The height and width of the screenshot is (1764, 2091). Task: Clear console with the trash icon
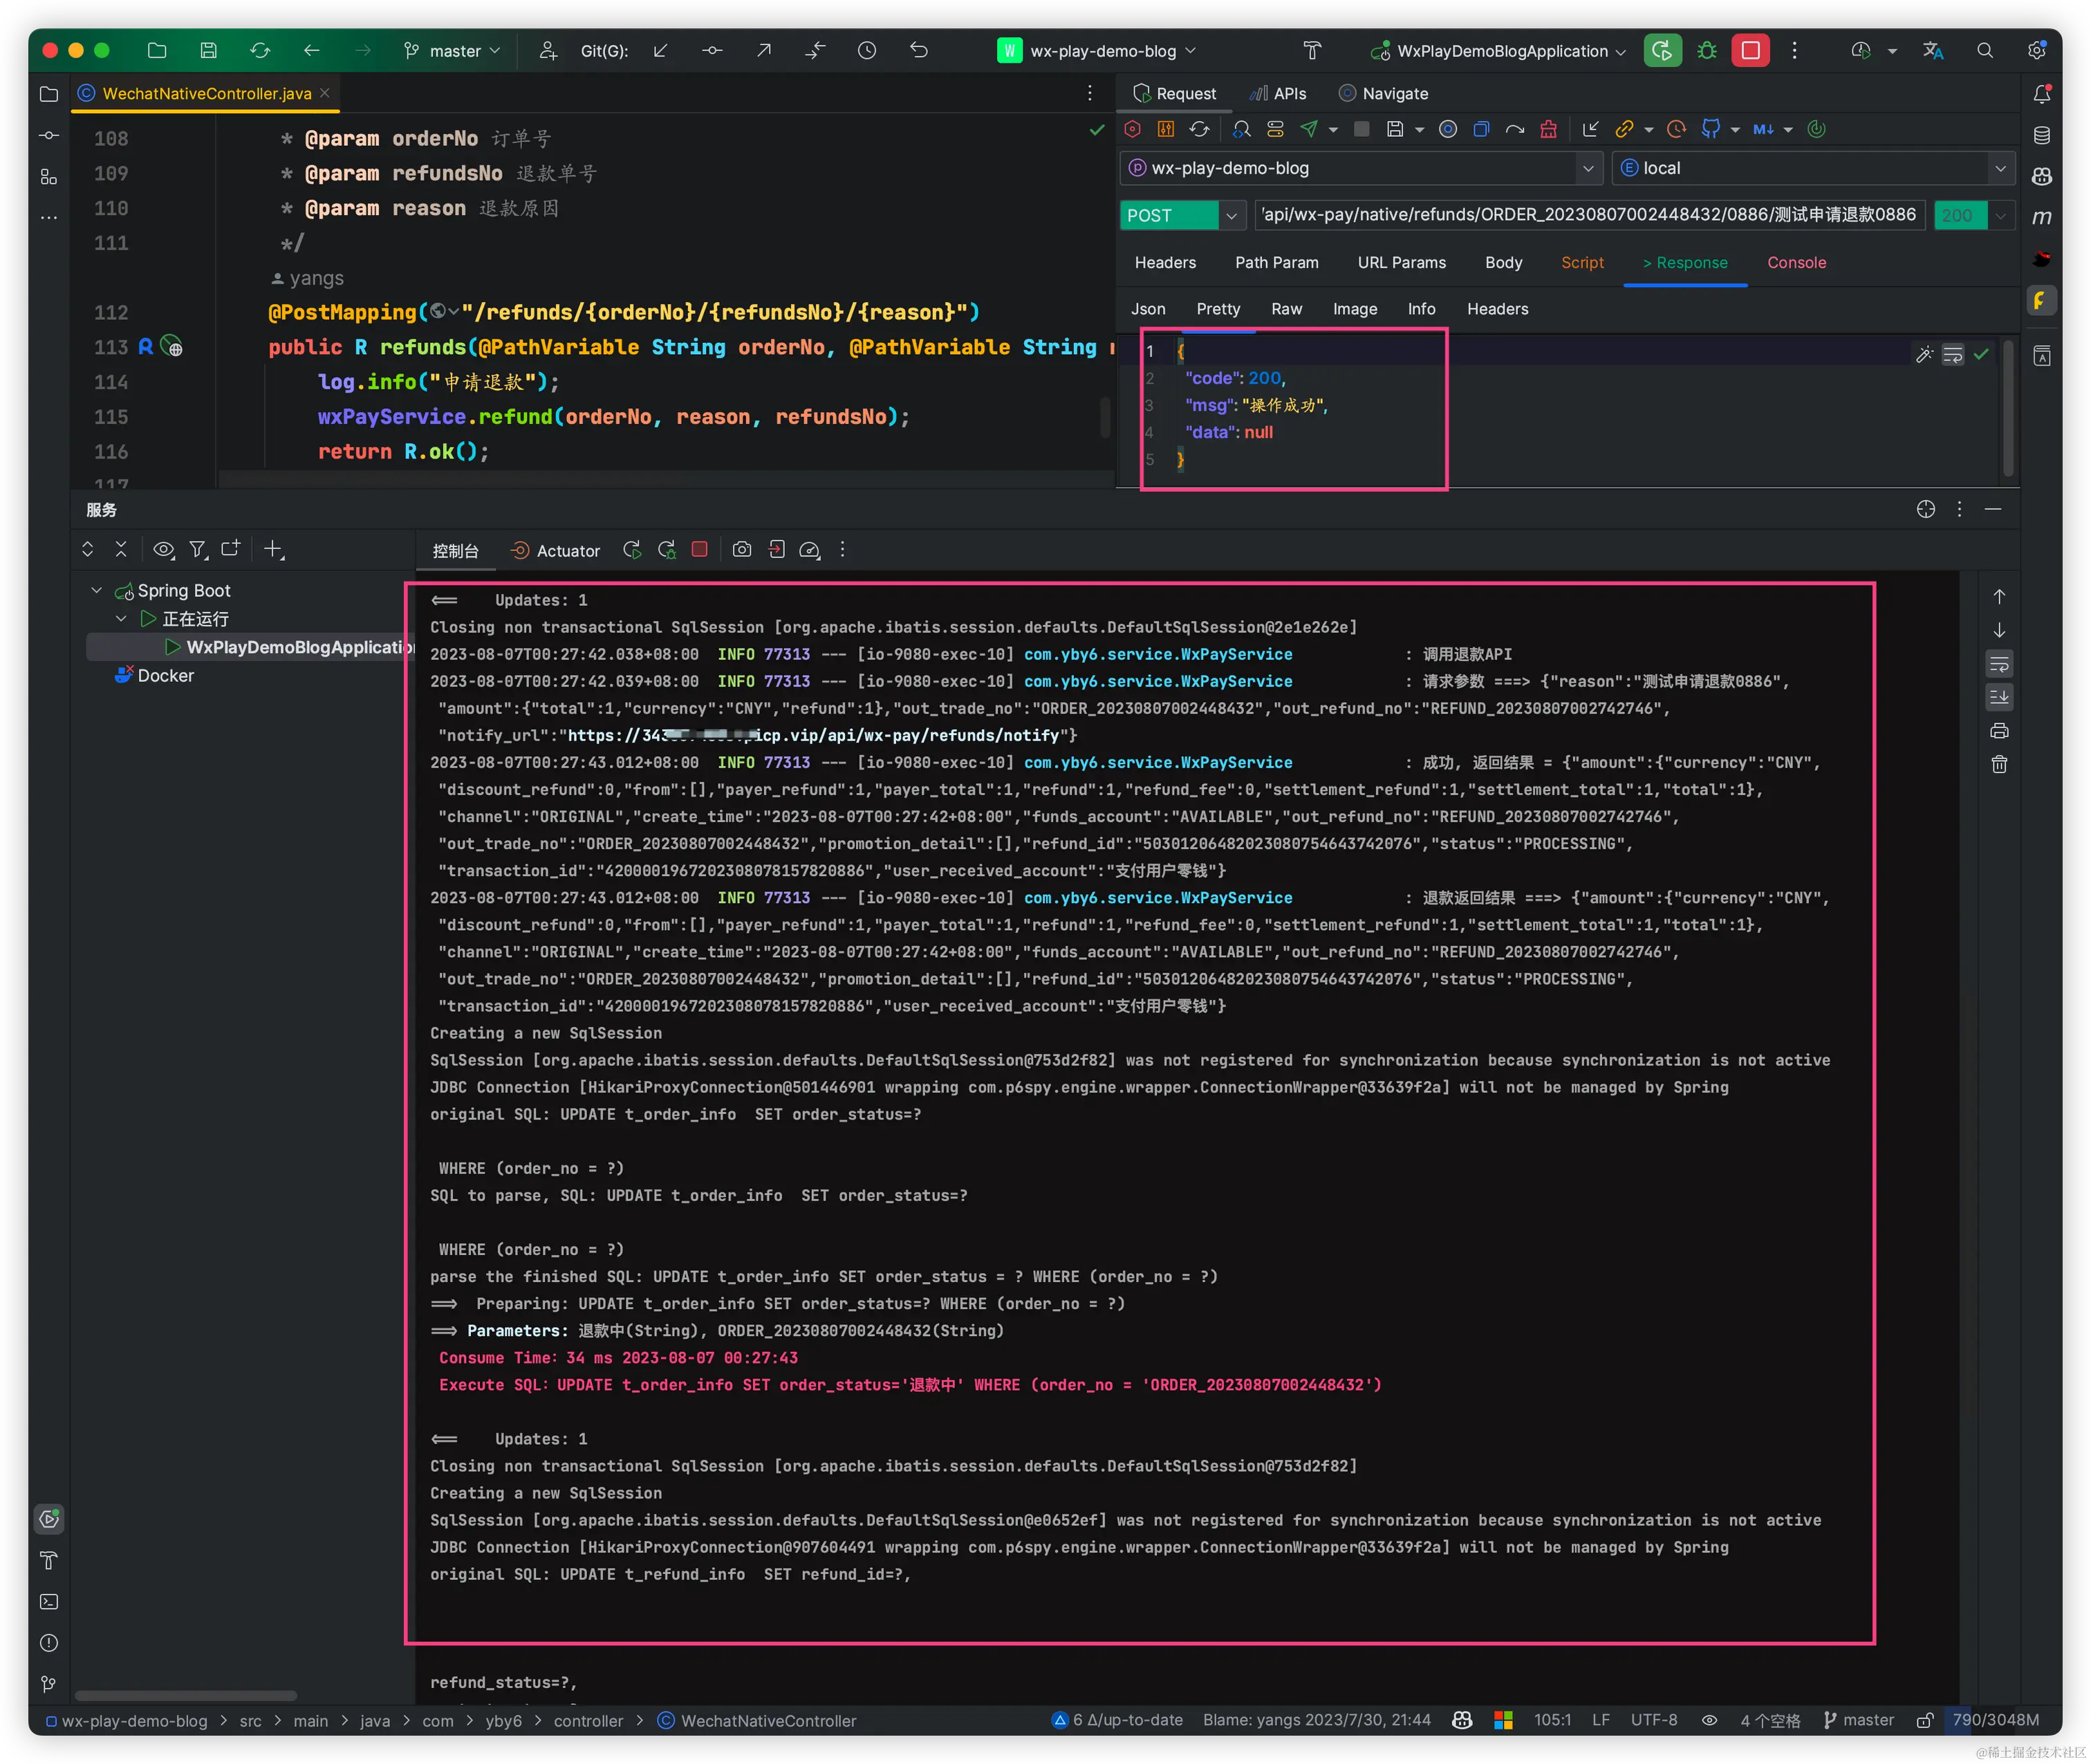(x=1999, y=765)
